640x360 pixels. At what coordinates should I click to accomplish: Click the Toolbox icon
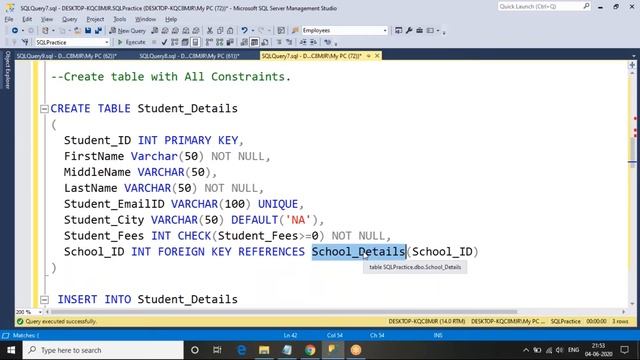tap(420, 31)
